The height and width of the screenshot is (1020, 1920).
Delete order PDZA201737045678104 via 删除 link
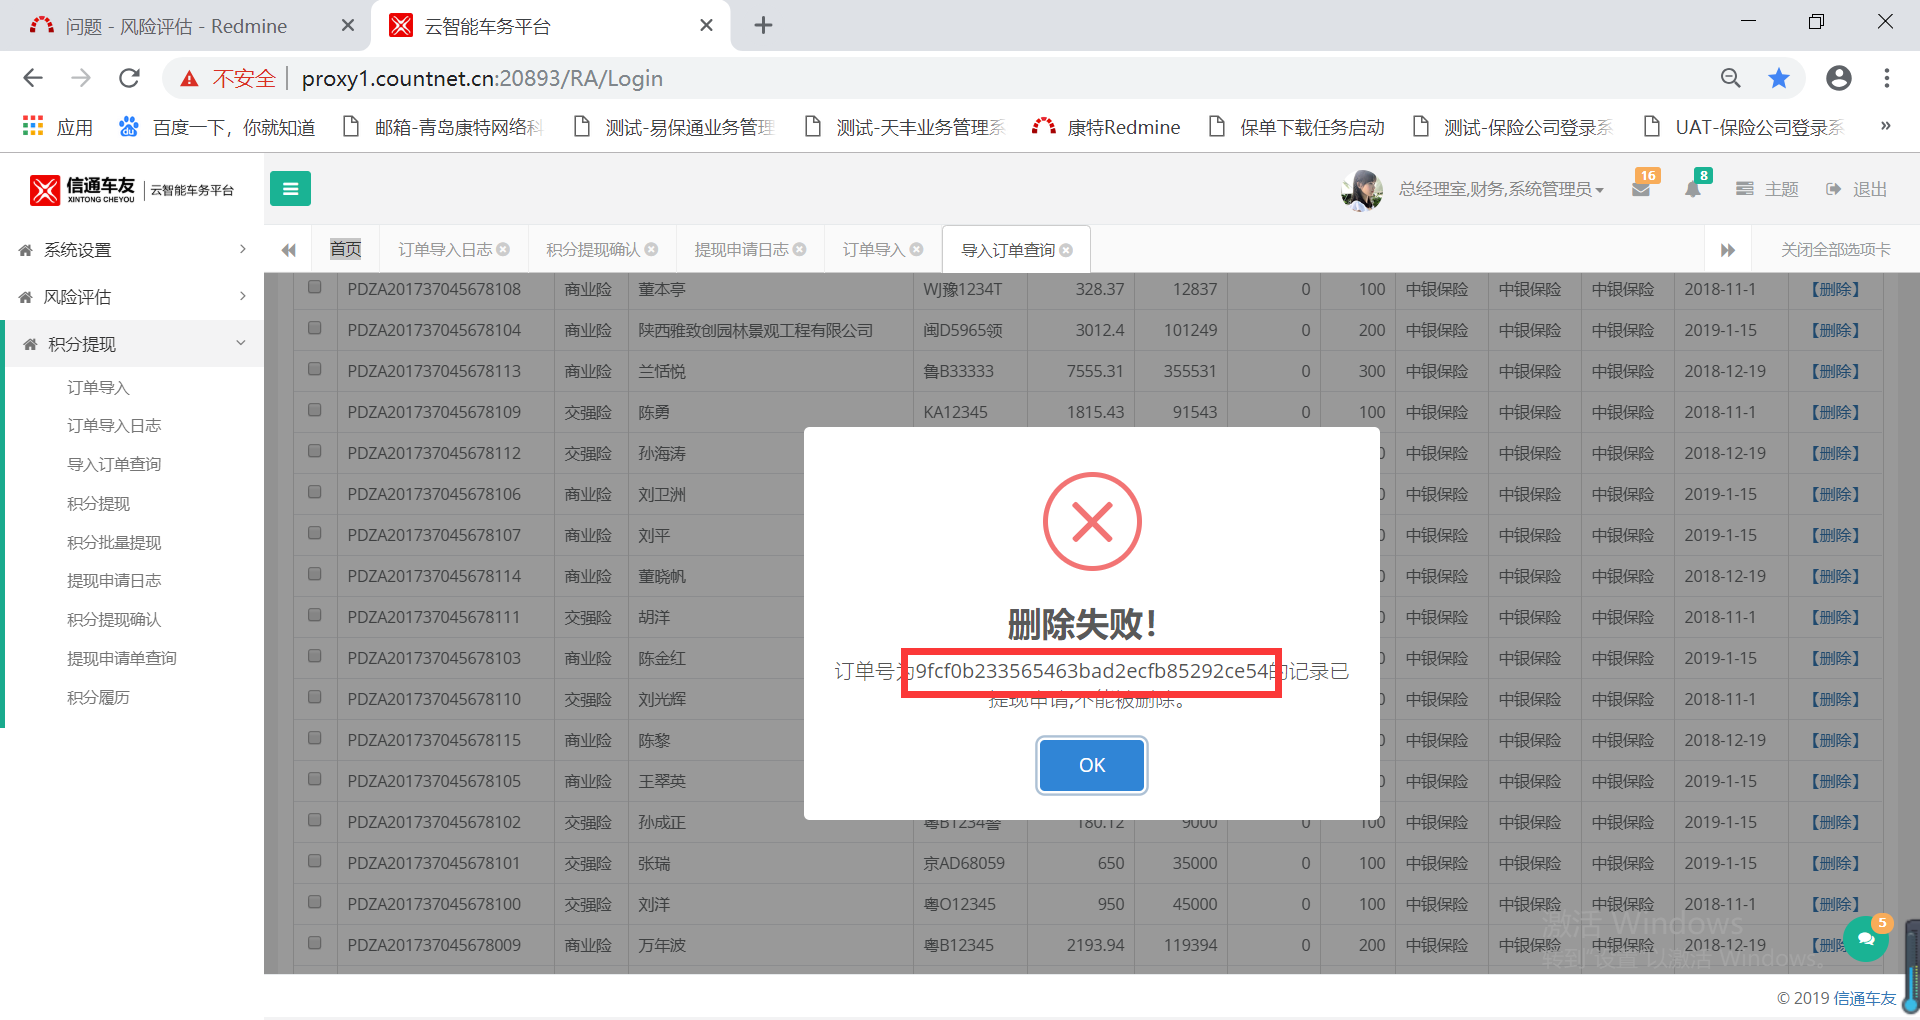[x=1836, y=330]
